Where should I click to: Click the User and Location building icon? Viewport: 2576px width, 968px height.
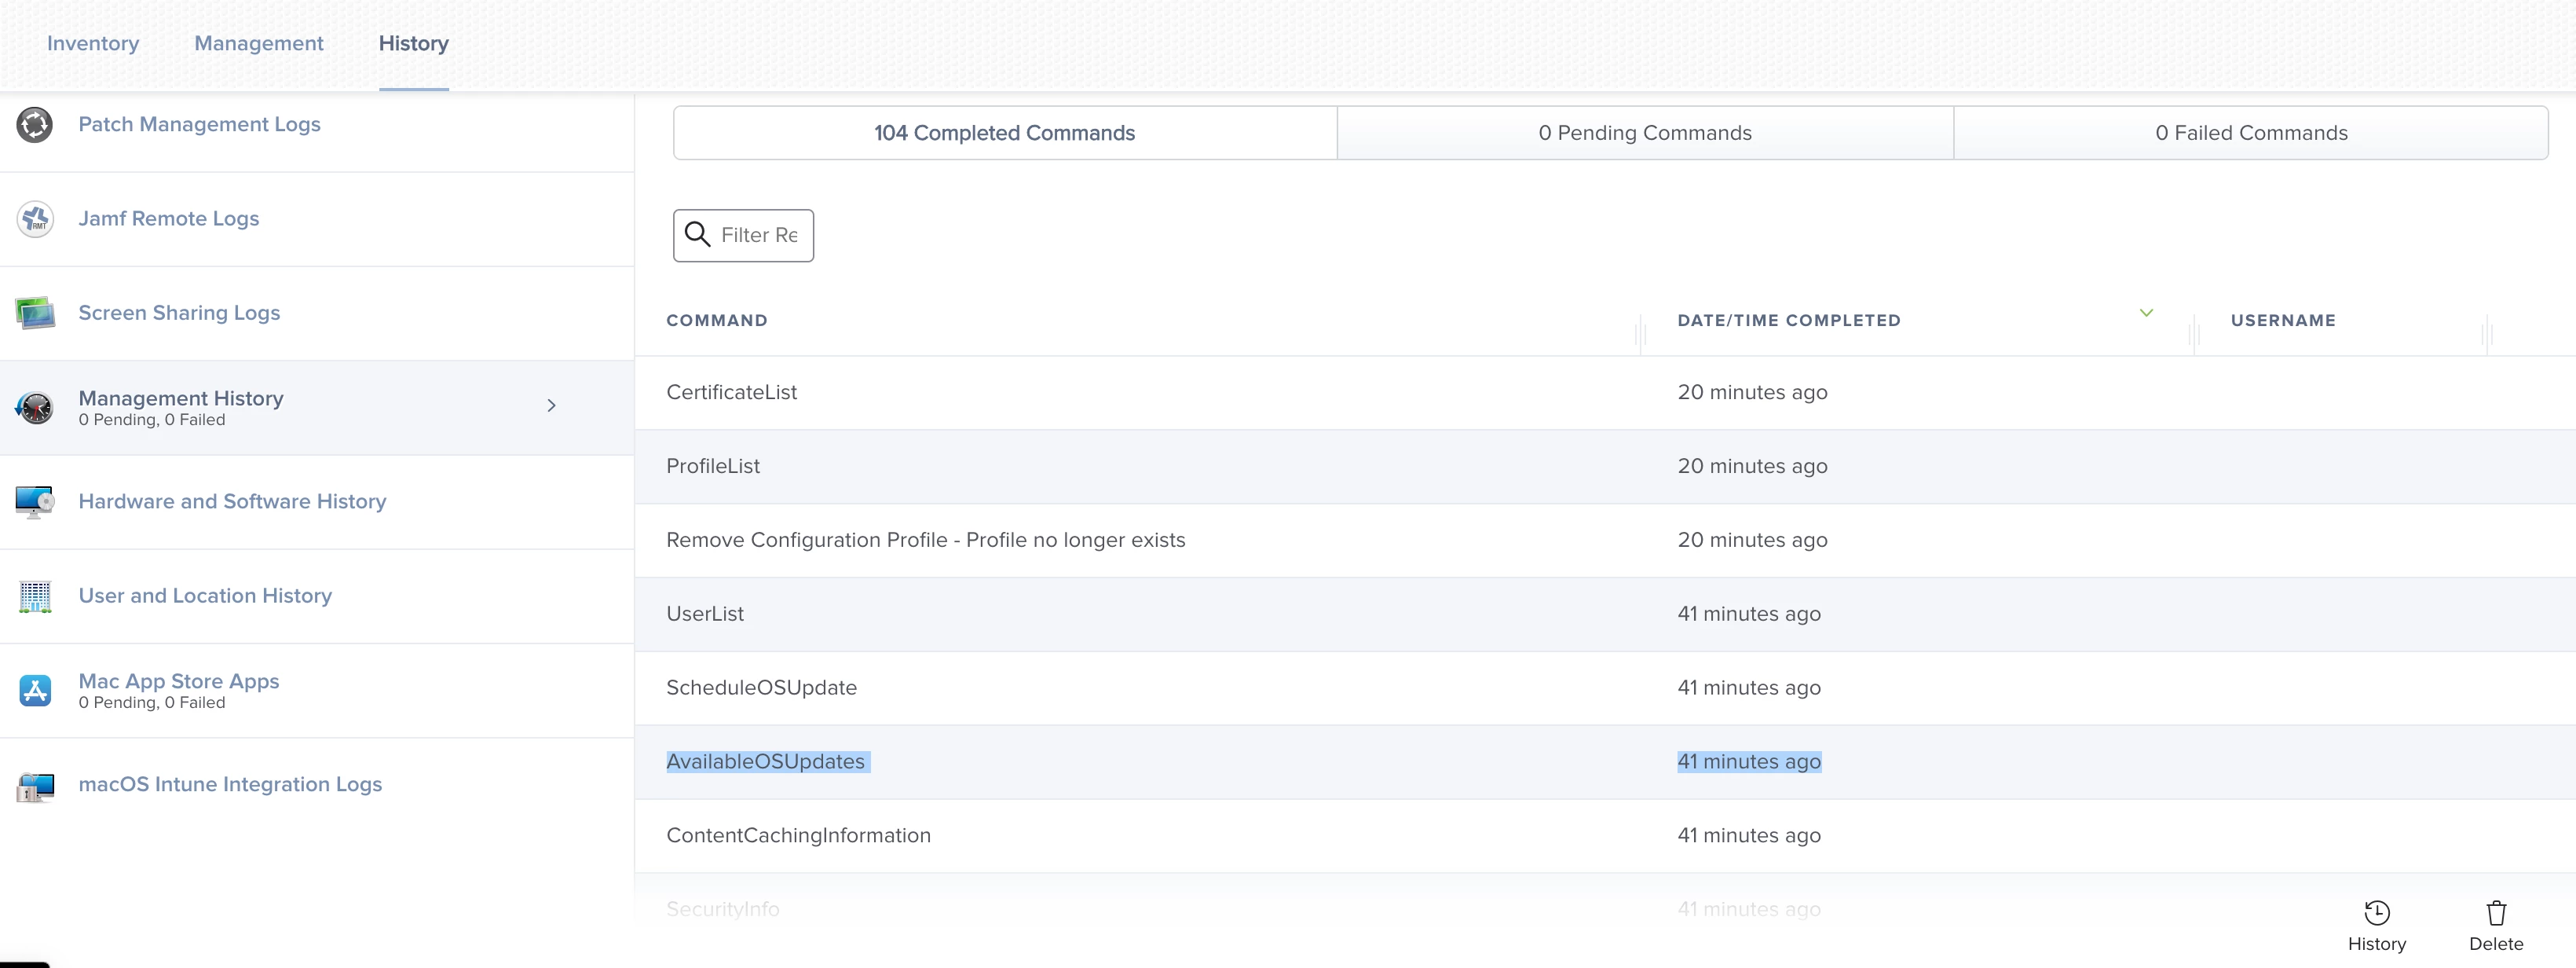pos(35,596)
